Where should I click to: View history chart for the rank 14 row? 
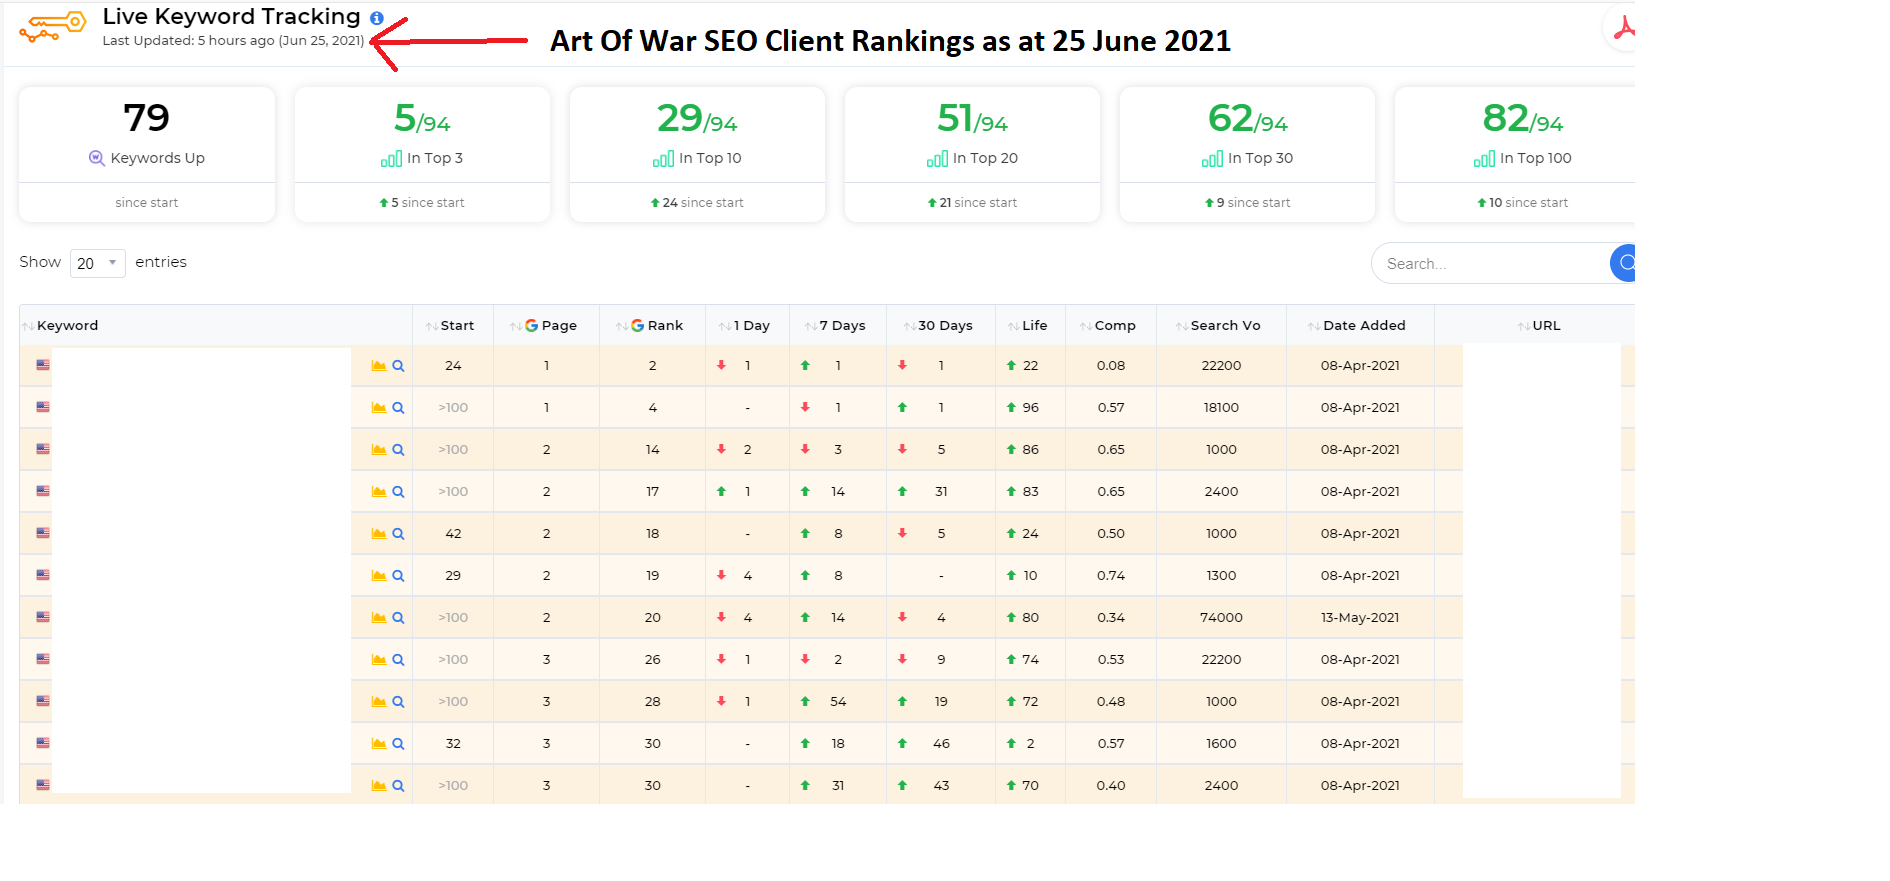point(379,450)
